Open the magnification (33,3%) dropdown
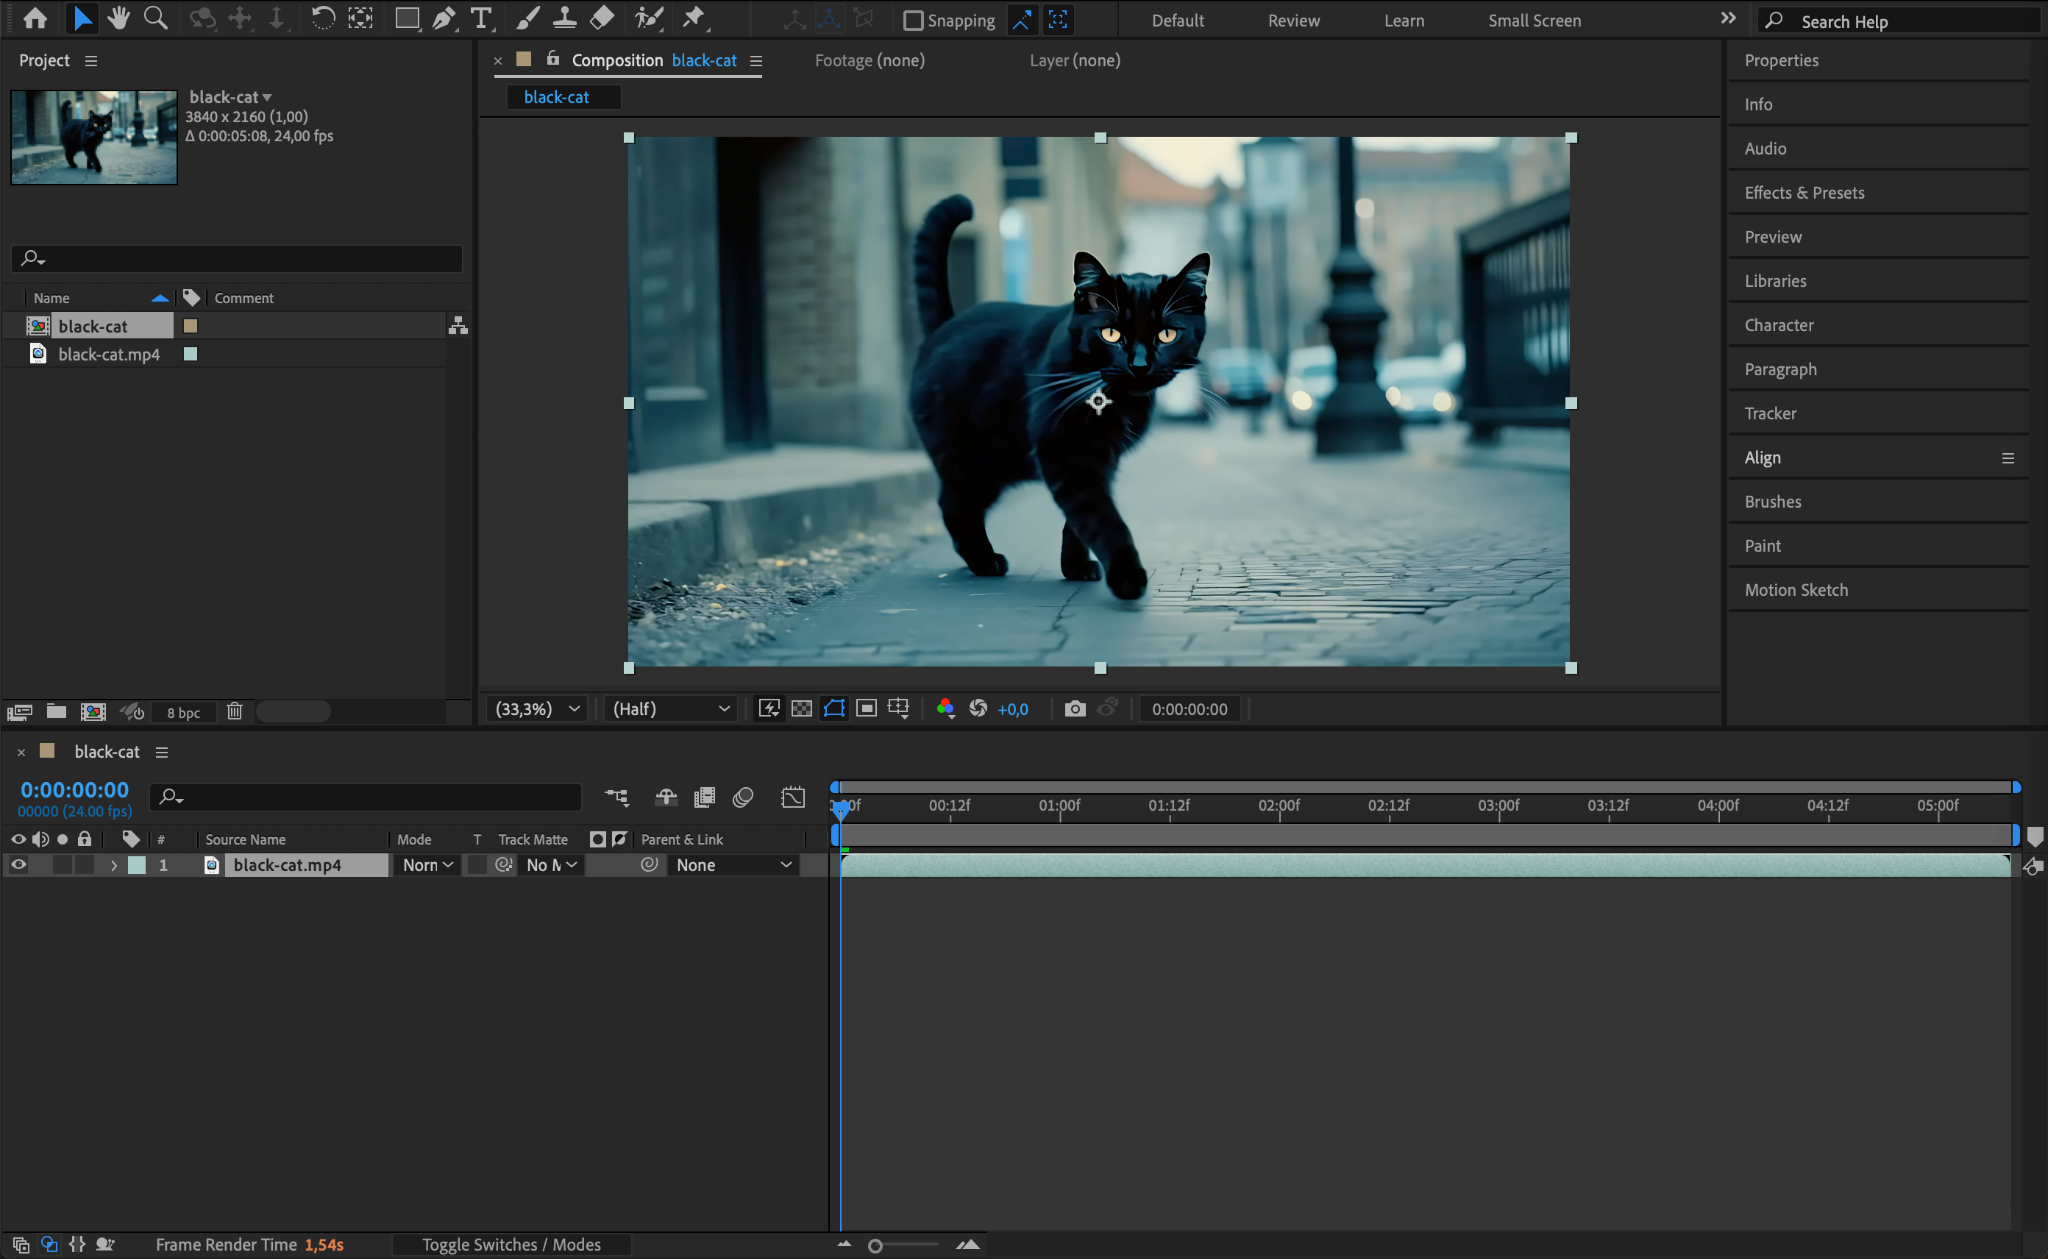Image resolution: width=2048 pixels, height=1259 pixels. click(537, 709)
